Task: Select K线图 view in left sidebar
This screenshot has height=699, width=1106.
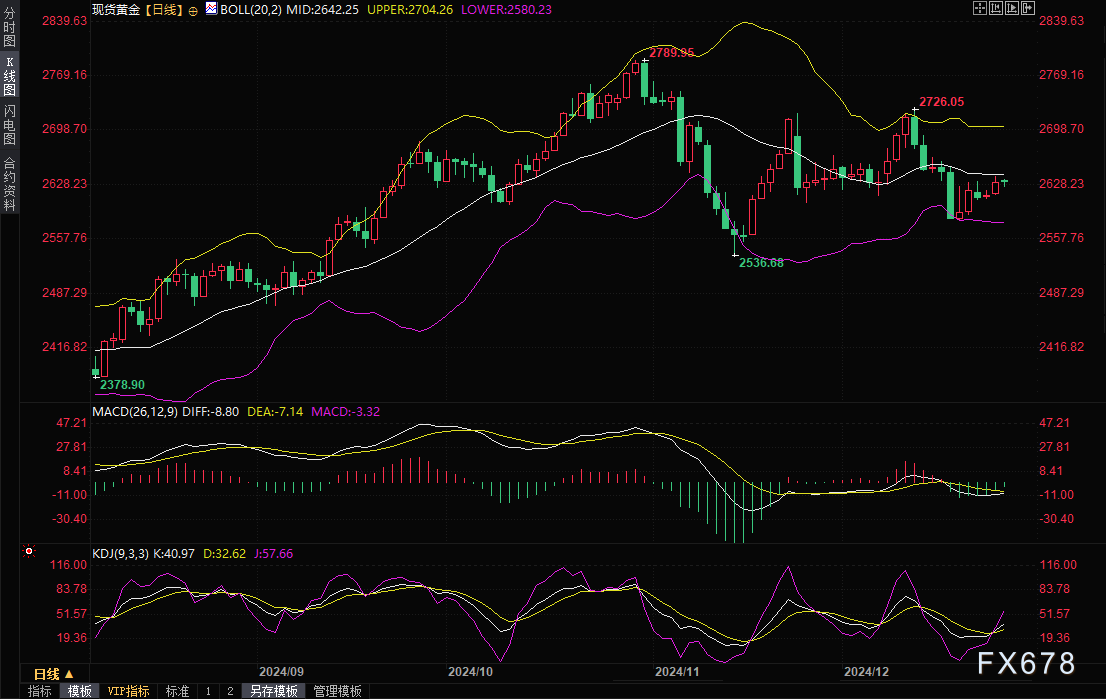Action: (x=9, y=75)
